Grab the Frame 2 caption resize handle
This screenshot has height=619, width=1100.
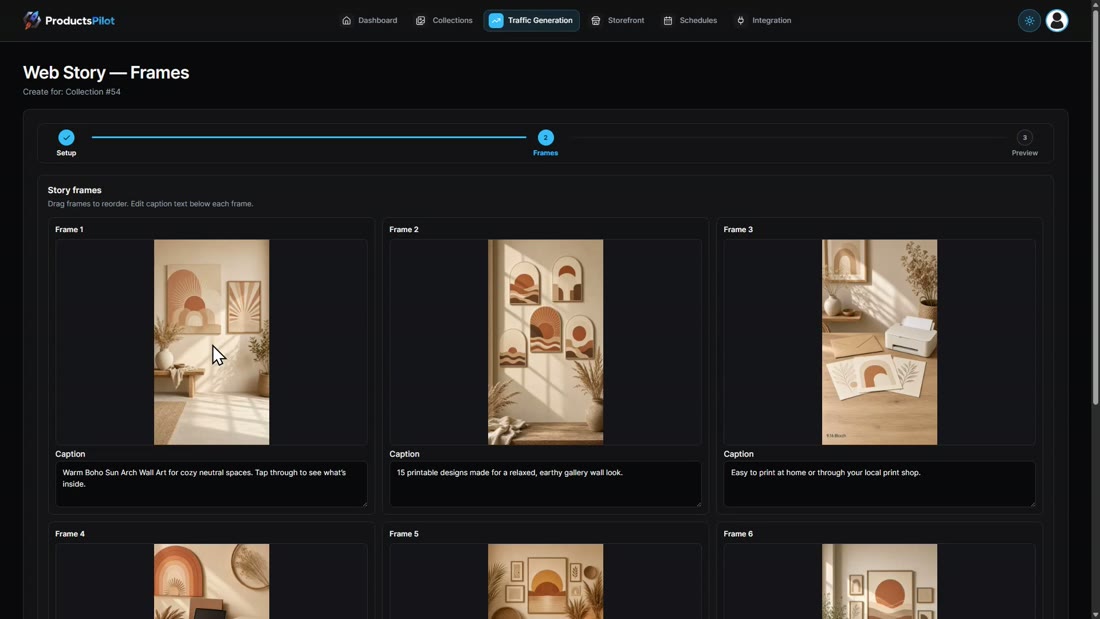pyautogui.click(x=698, y=503)
